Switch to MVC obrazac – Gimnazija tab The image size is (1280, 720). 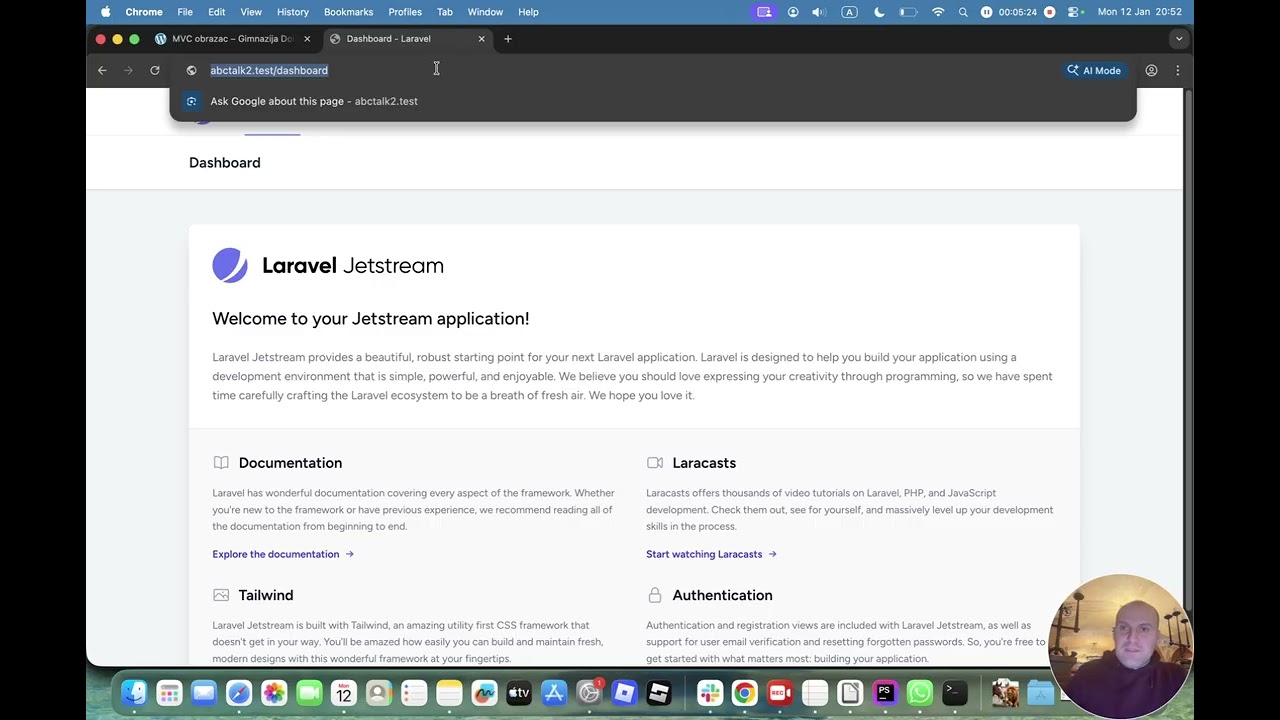tap(232, 39)
